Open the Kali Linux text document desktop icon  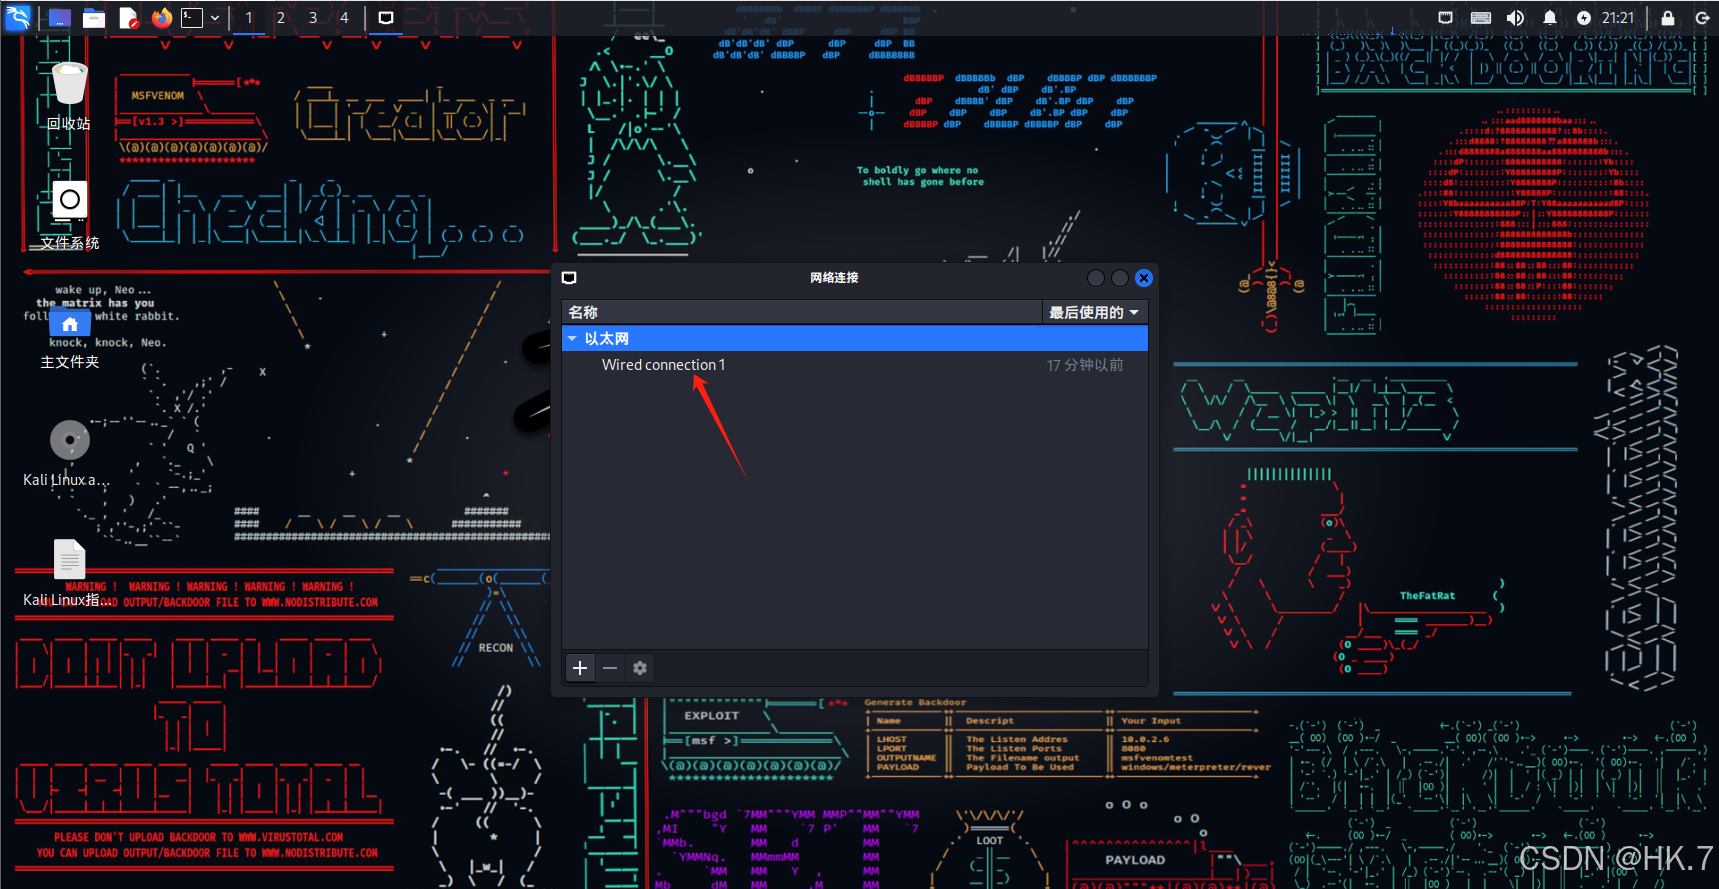(69, 573)
